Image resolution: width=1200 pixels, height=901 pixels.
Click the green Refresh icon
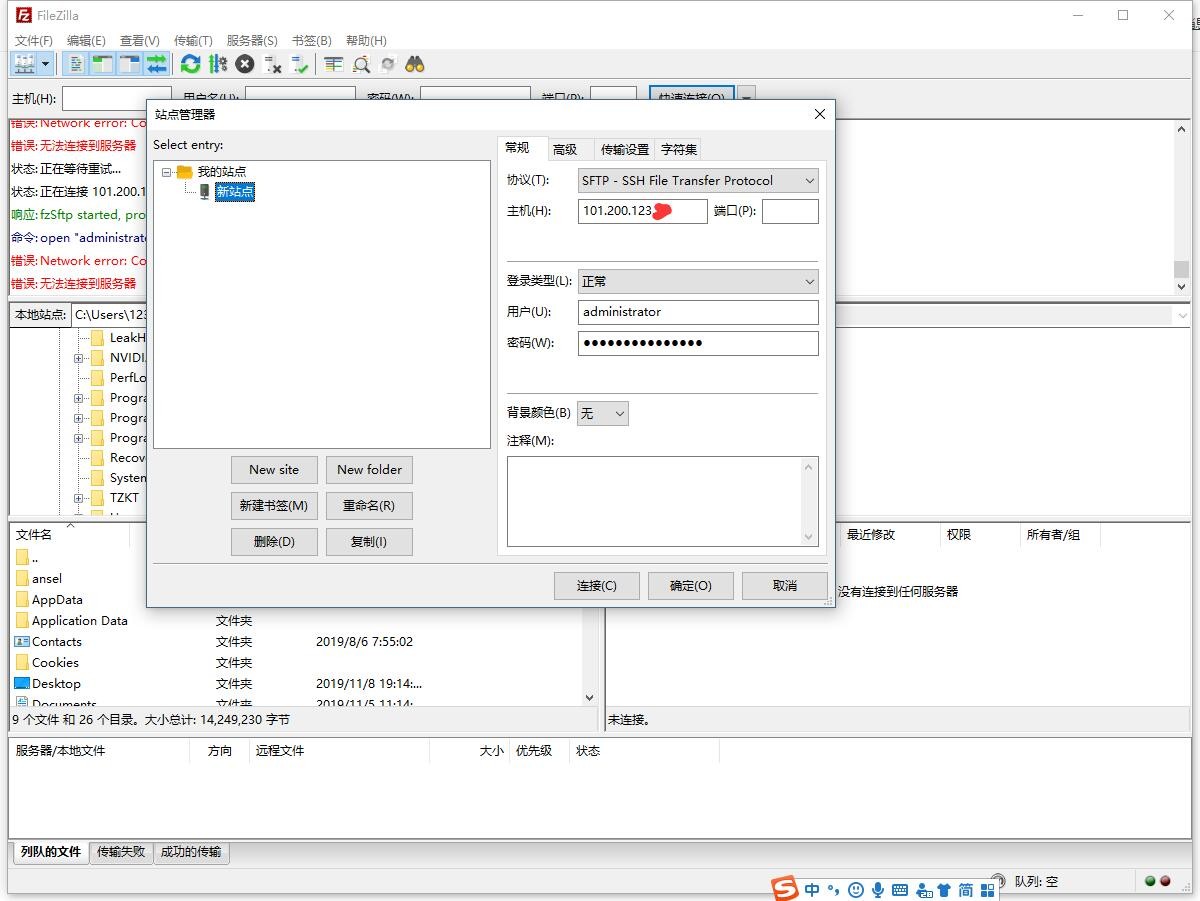[190, 64]
